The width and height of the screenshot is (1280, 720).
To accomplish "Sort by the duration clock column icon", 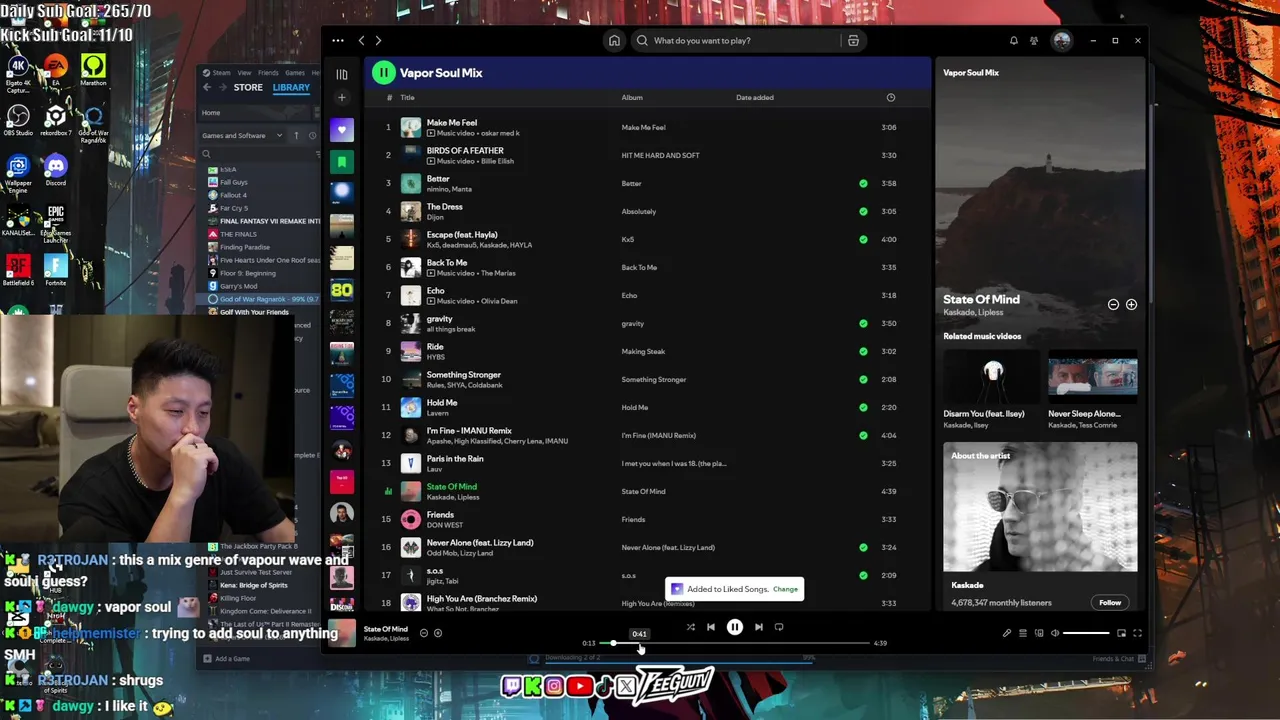I will 890,98.
